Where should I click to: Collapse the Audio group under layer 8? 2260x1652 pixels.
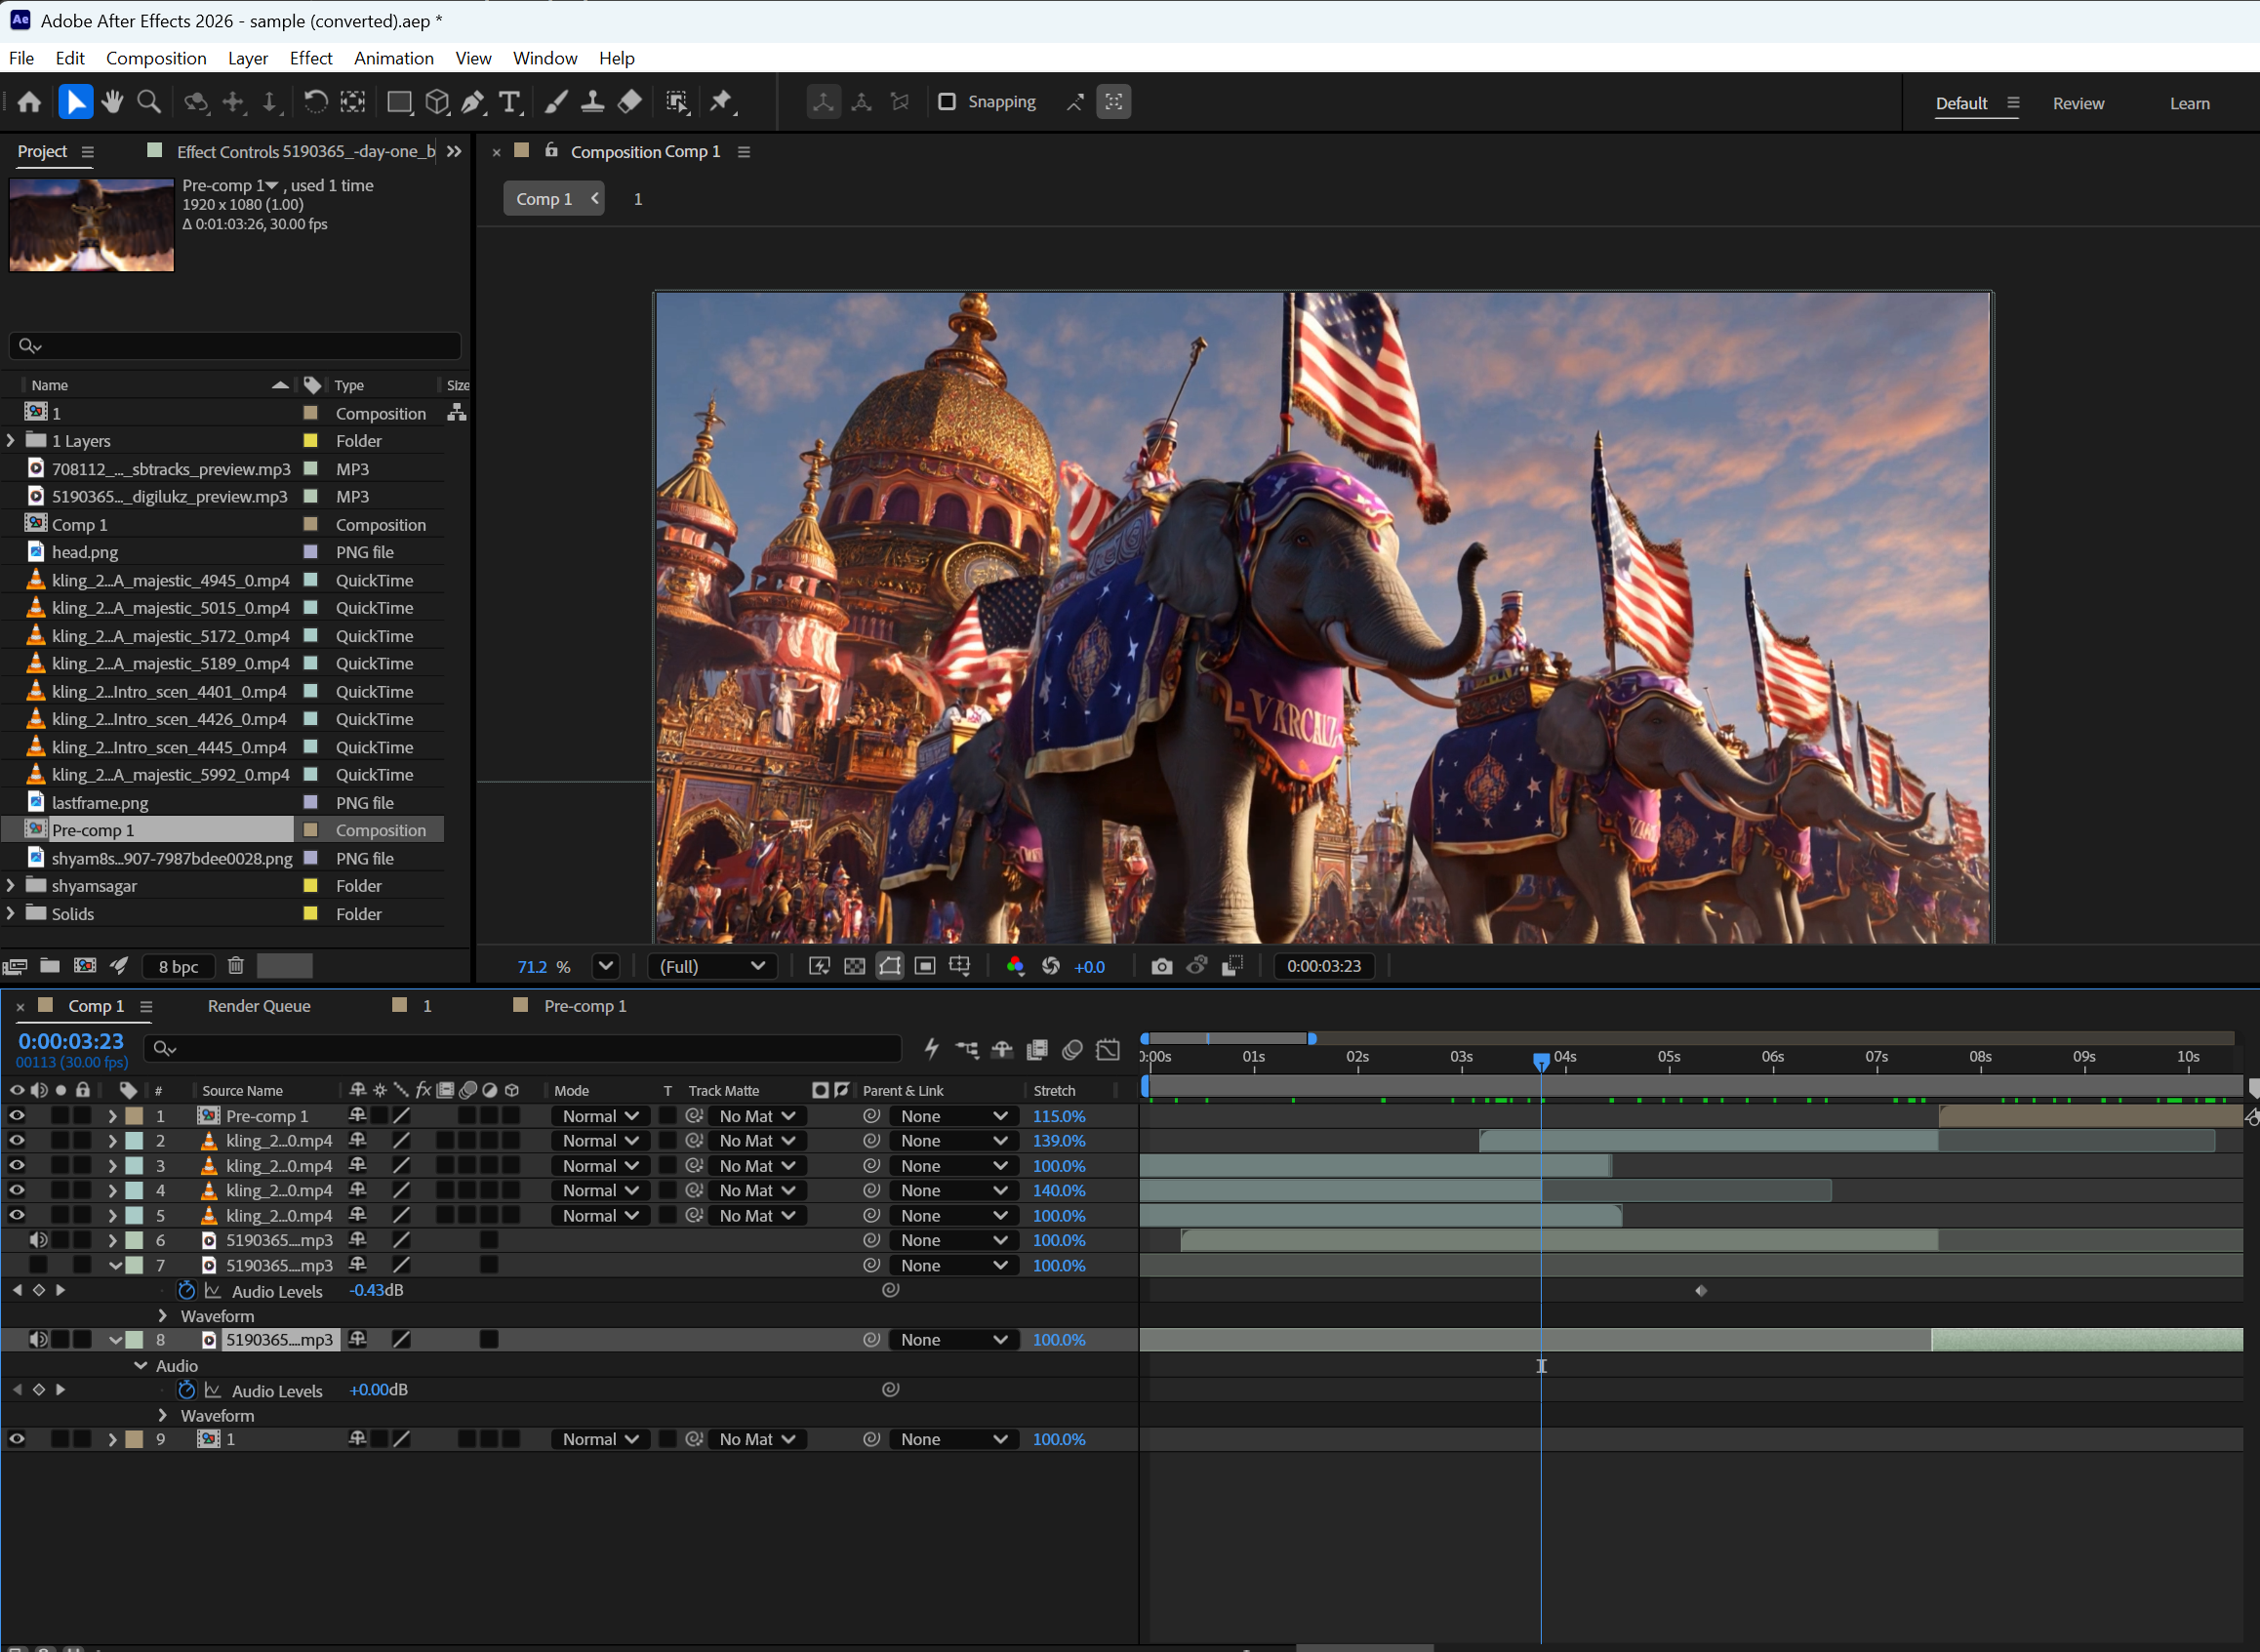click(x=141, y=1366)
